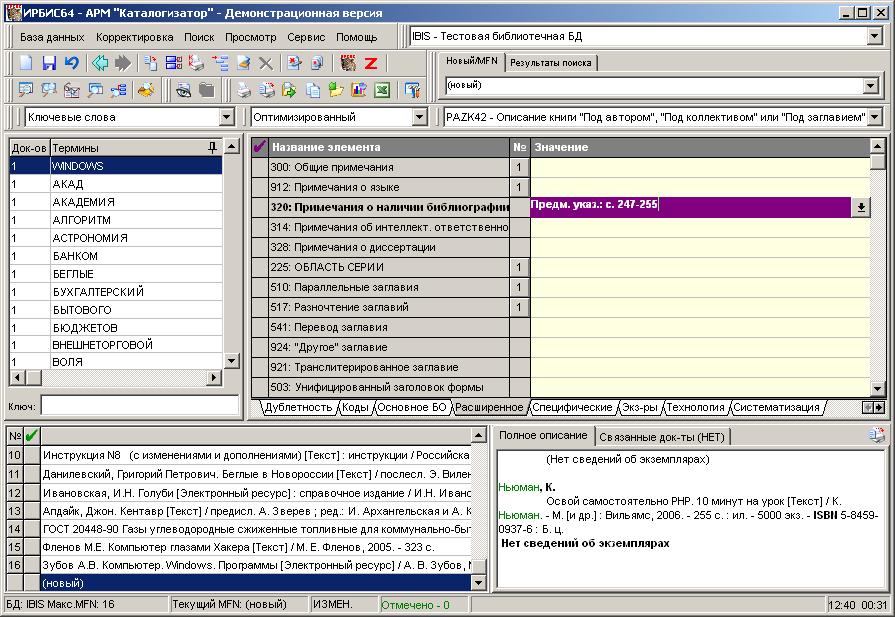Click the magnifier with tree hierarchy search icon

(x=119, y=90)
